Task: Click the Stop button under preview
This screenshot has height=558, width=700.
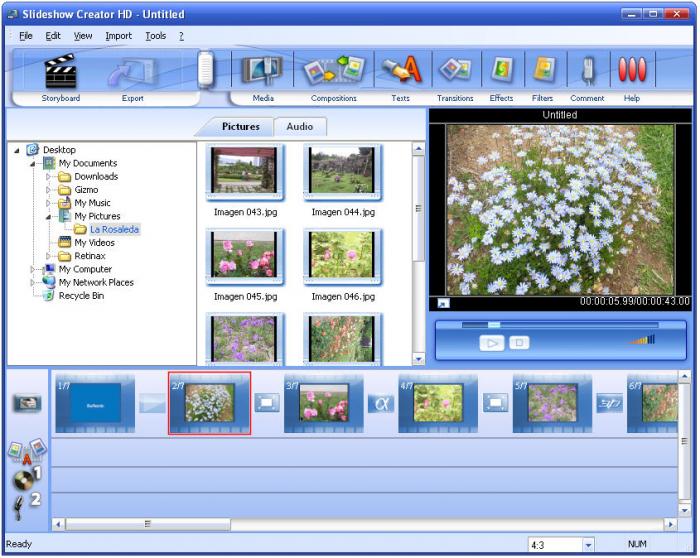Action: point(519,343)
